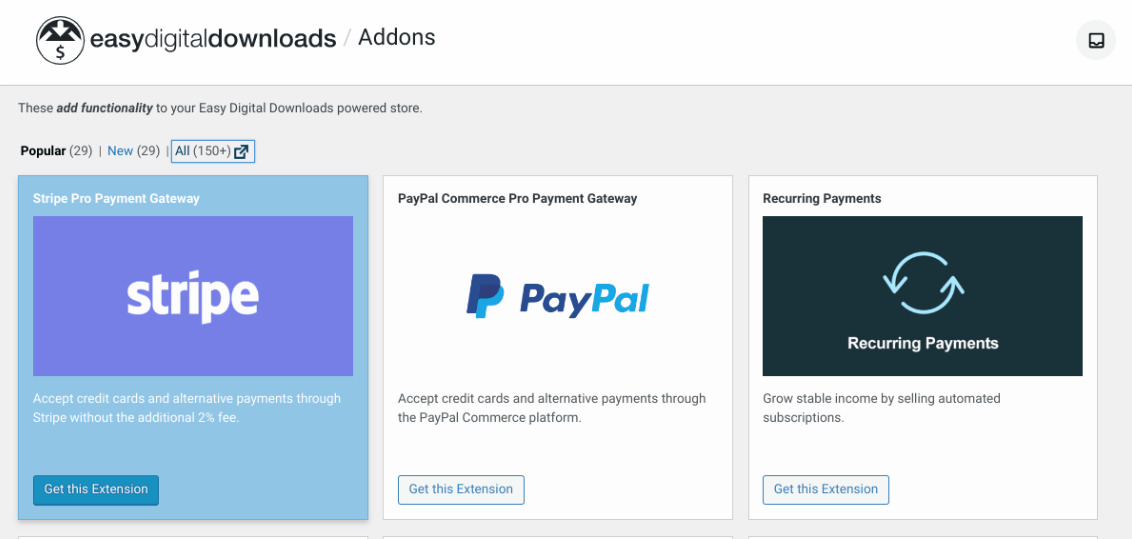Click the easydigitaldownloads wordmark text
Viewport: 1132px width, 539px height.
pos(213,38)
